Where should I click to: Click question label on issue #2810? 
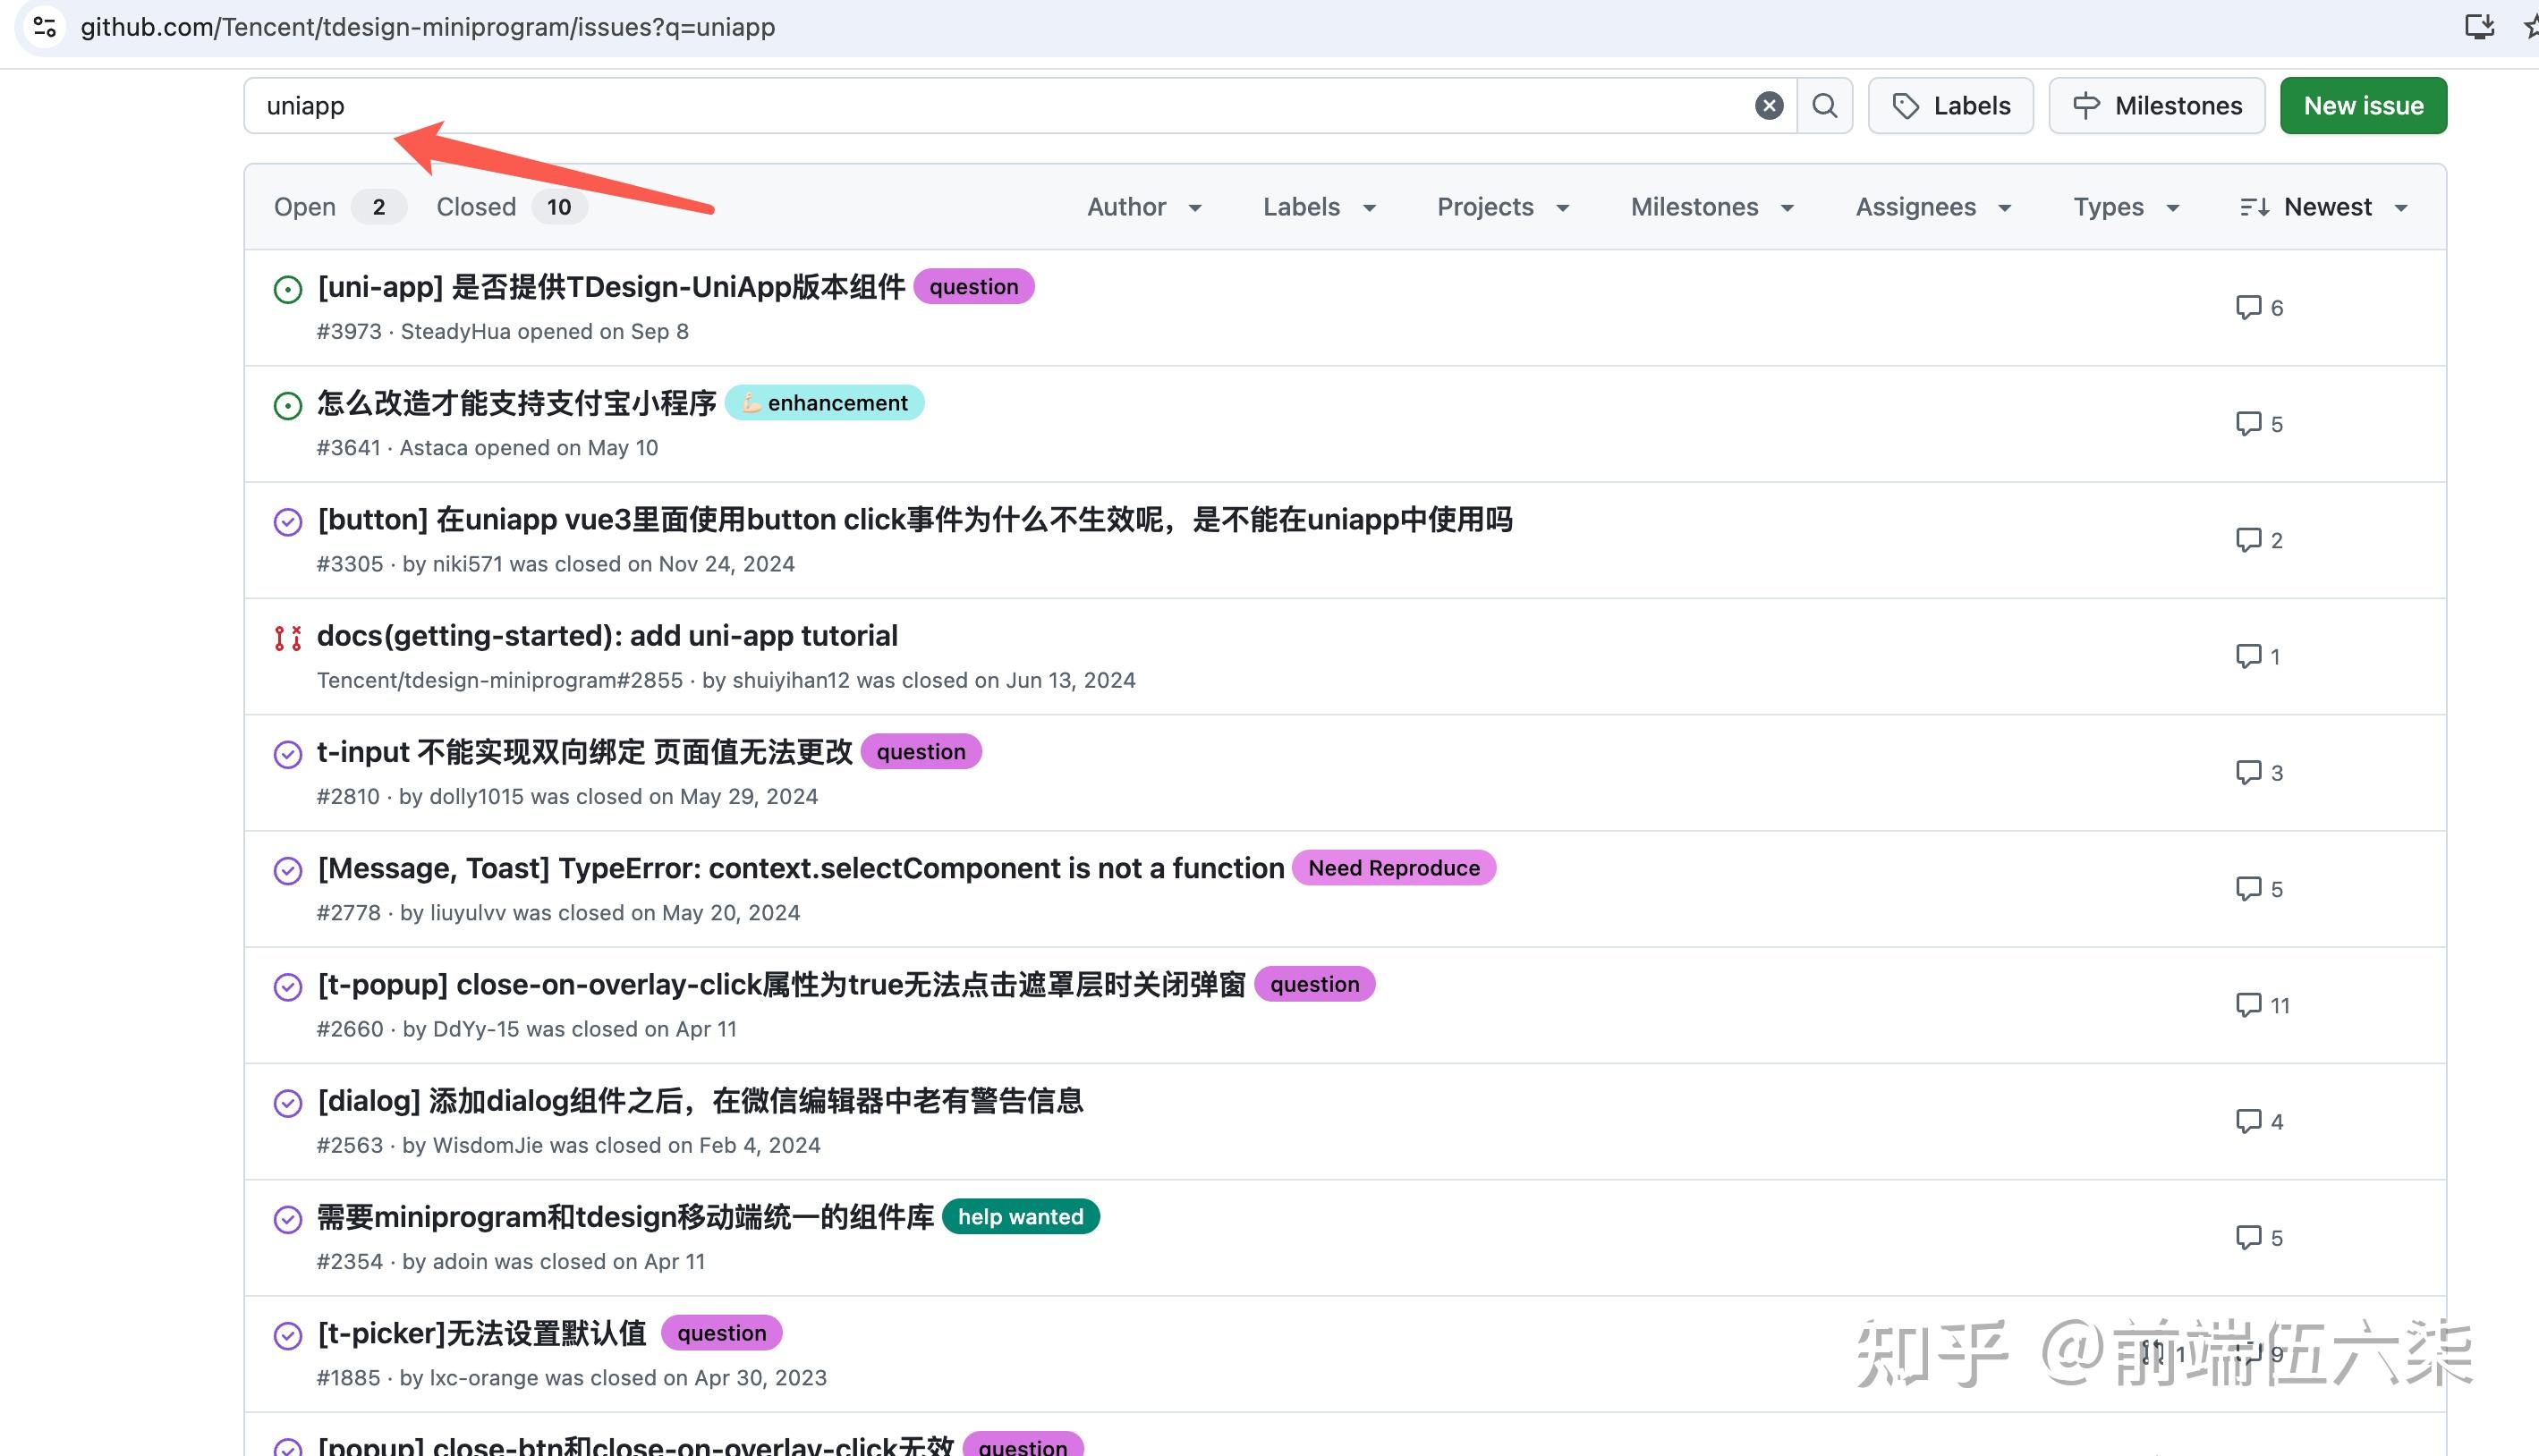tap(921, 752)
